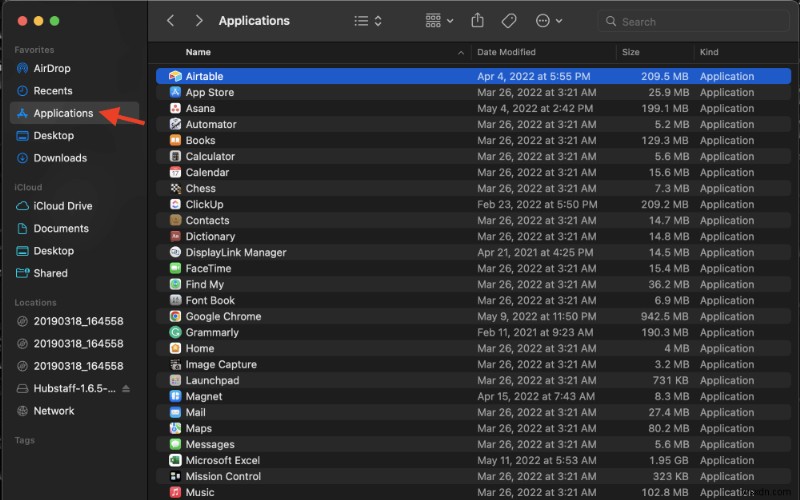Click 'Feb 11, 2021 at 9:23 AM' date
Viewport: 800px width, 500px height.
(535, 333)
